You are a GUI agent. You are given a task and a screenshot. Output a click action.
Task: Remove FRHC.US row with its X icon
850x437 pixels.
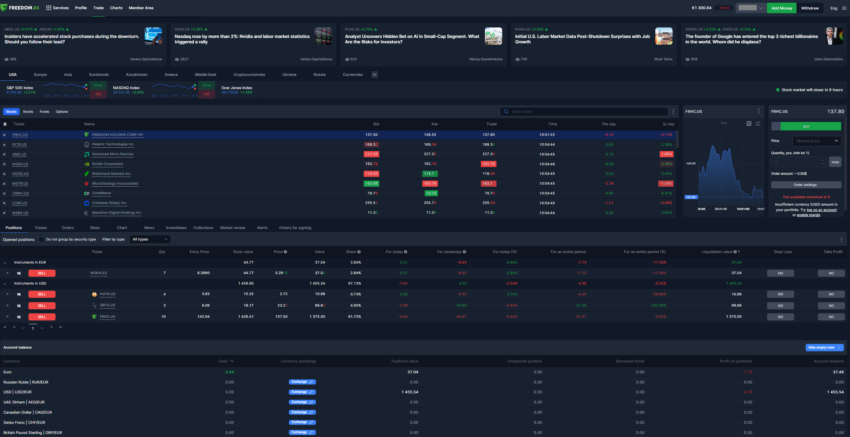[x=4, y=135]
